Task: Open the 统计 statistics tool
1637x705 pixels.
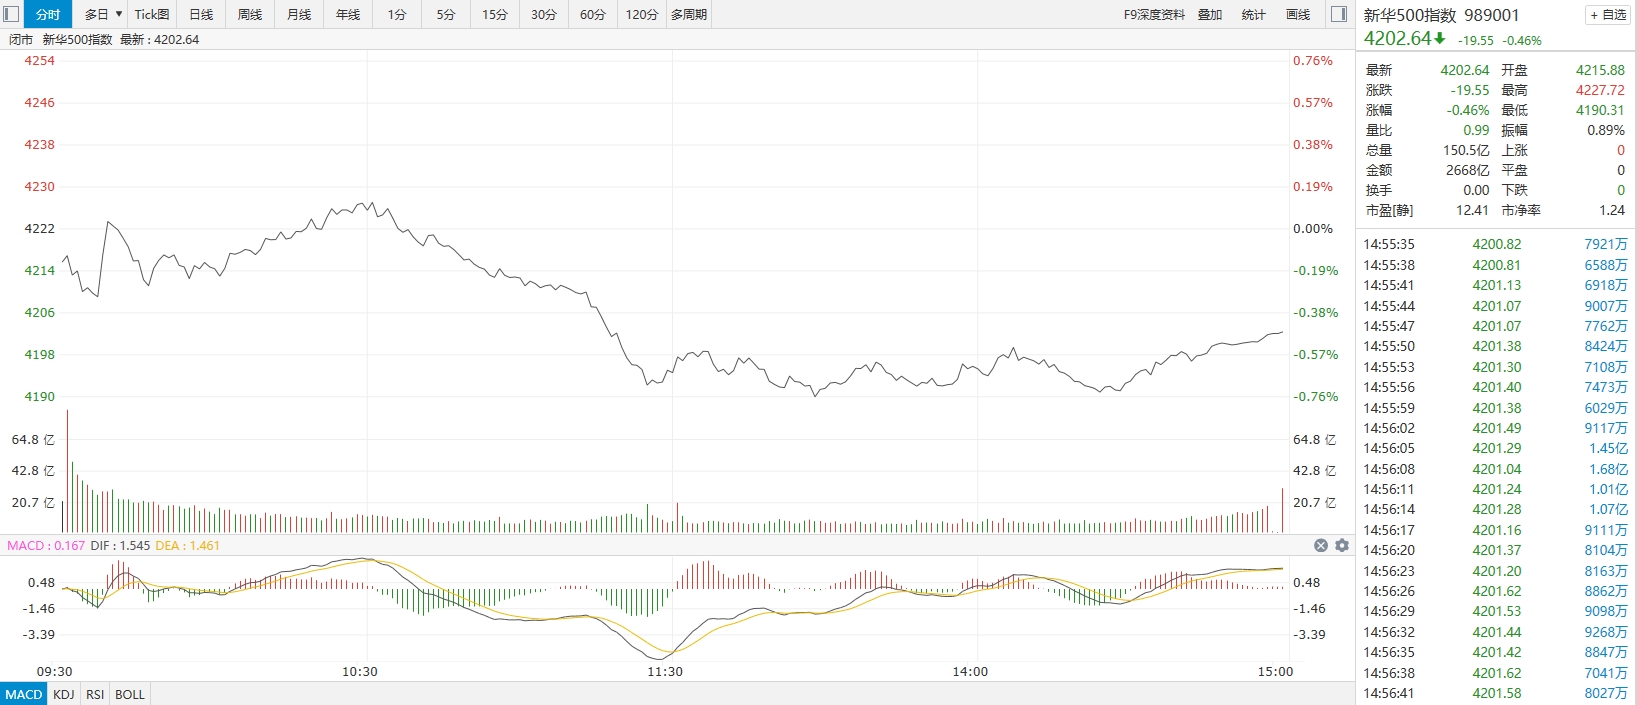Action: (x=1253, y=14)
